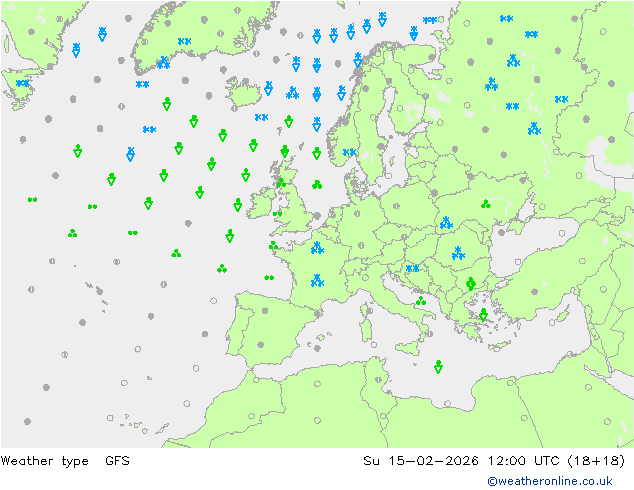Click the light rain symbol in Bay of Biscay
Screen dimensions: 634x490
click(x=269, y=277)
